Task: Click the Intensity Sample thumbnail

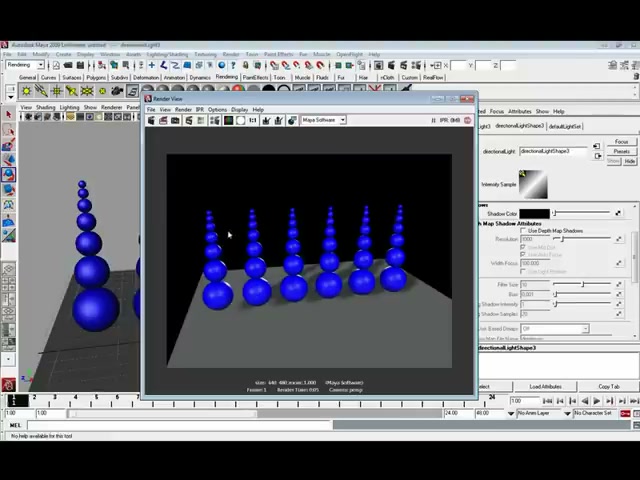Action: 533,184
